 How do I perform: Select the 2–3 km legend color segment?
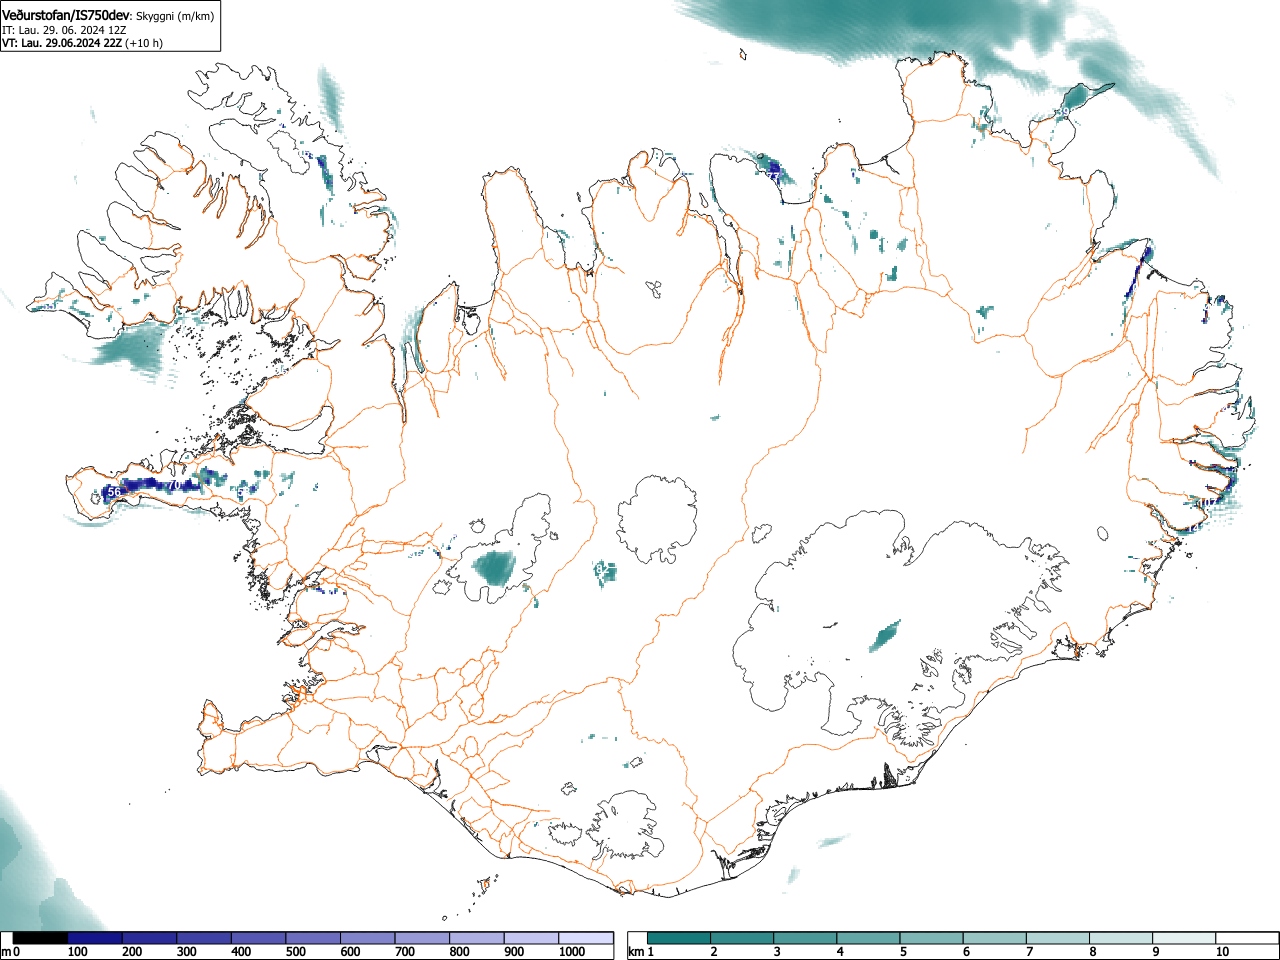[743, 938]
